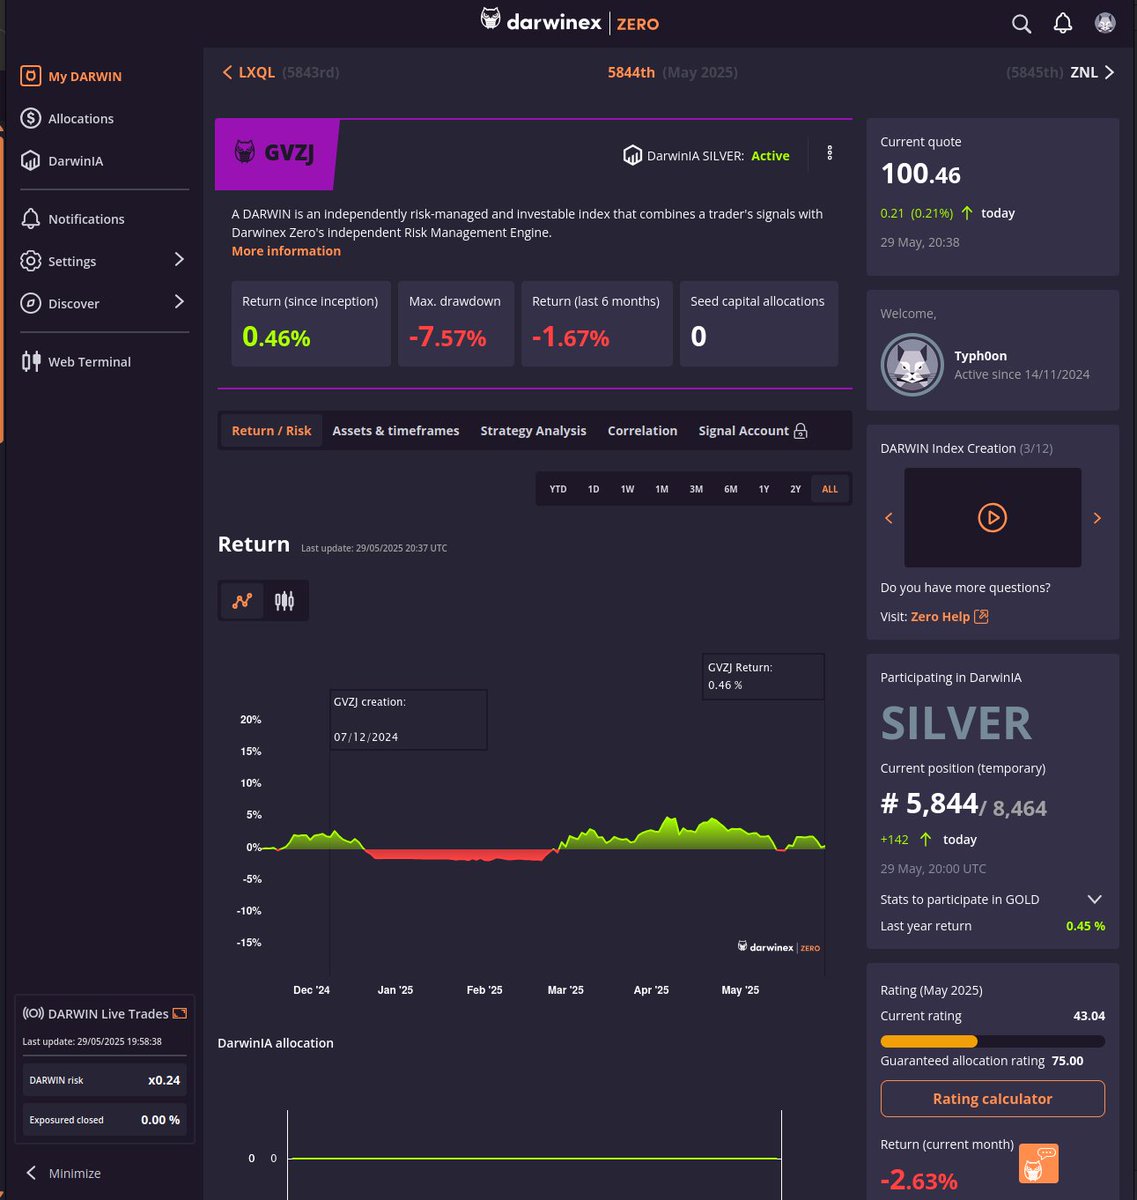Play the DARWIN Index Creation video
This screenshot has height=1200, width=1137.
pyautogui.click(x=992, y=517)
